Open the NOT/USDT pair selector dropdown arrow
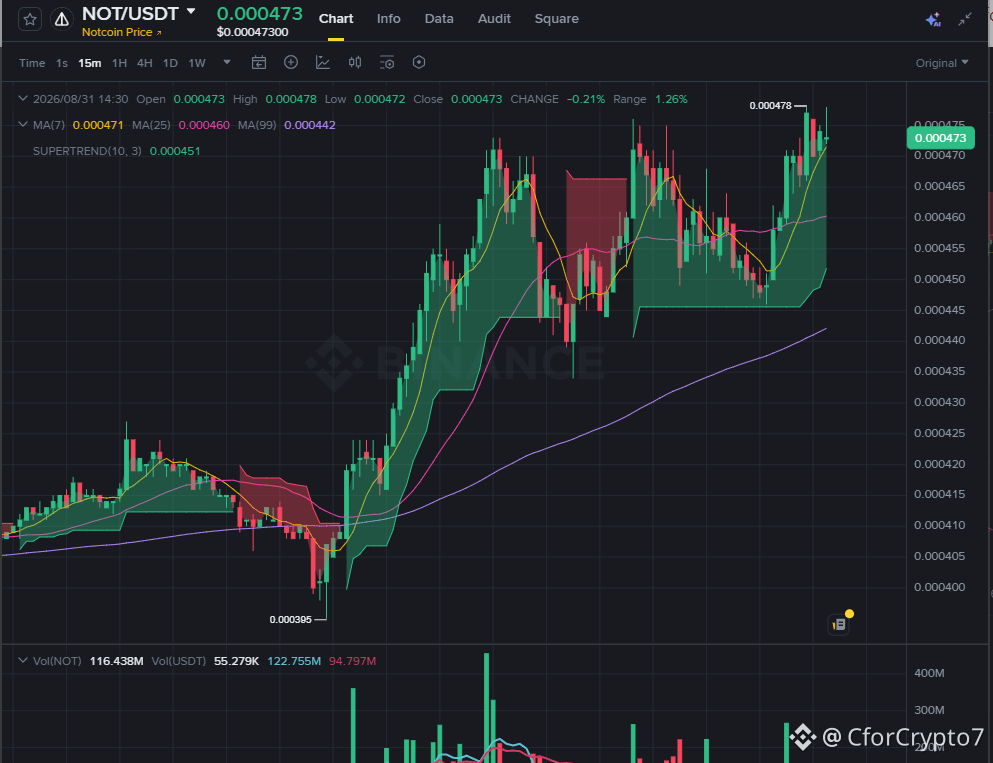The width and height of the screenshot is (993, 763). 191,12
